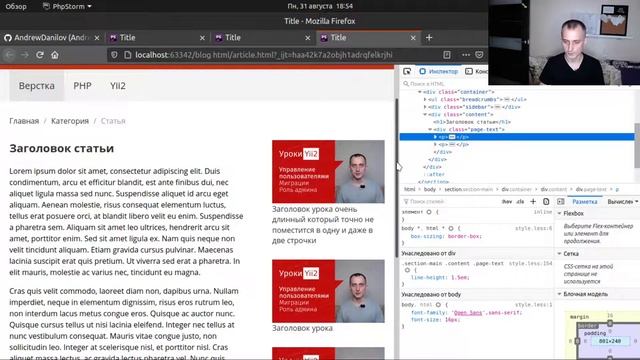The image size is (640, 360).
Task: Open lesson titled Заголовок урока очень длинный
Action: pos(323,224)
